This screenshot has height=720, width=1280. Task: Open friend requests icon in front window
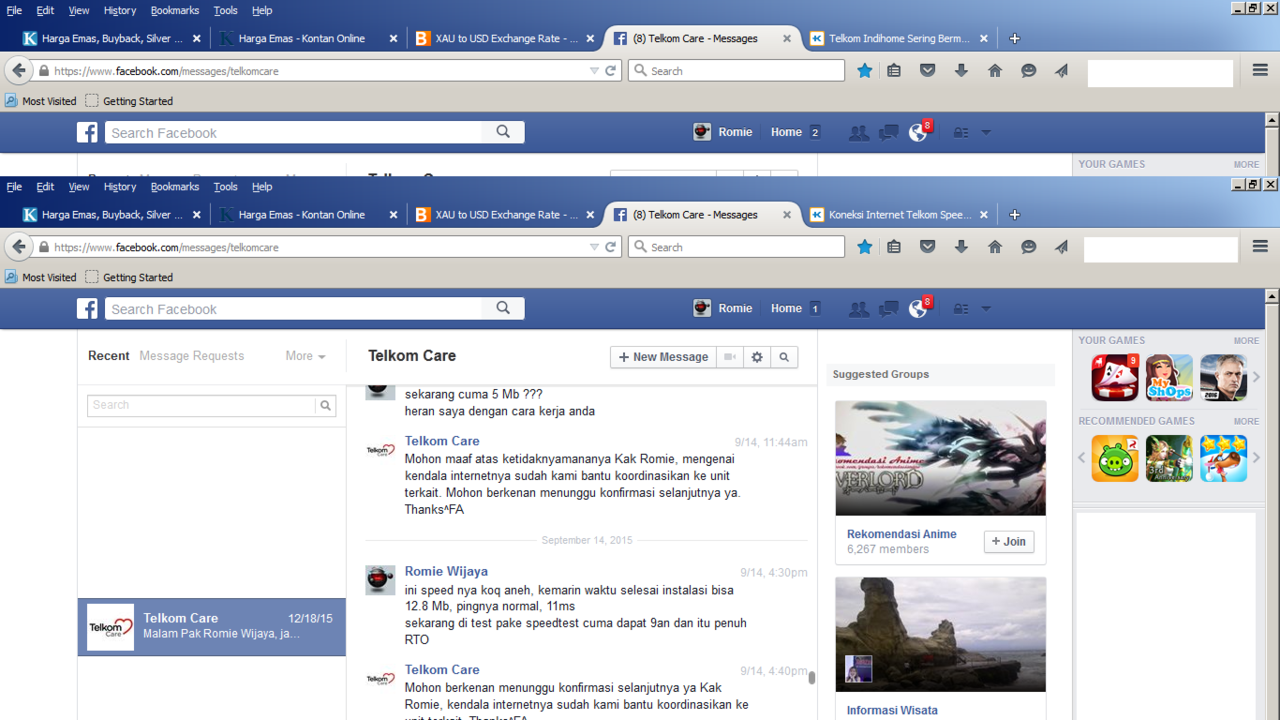pyautogui.click(x=858, y=309)
